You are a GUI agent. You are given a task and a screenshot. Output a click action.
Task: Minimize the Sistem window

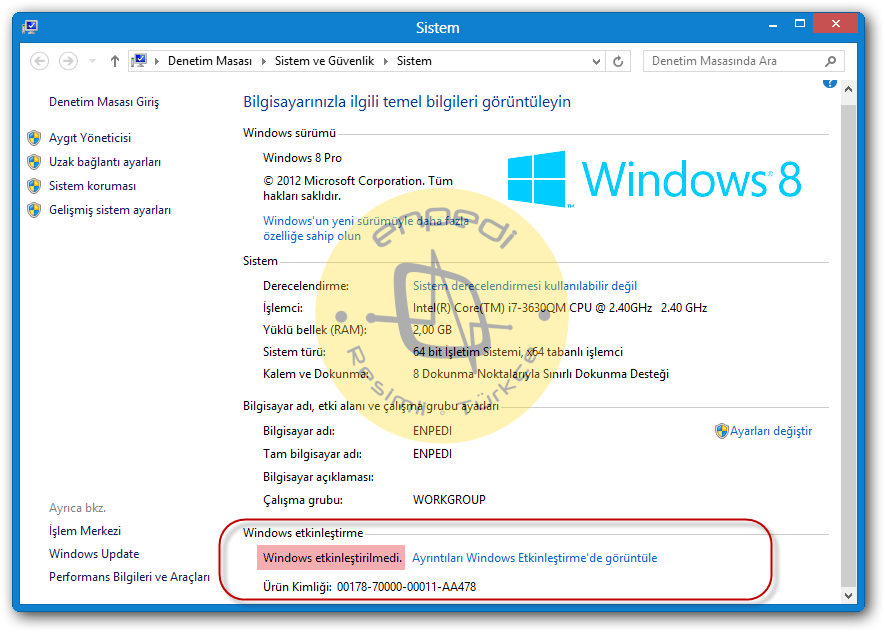pos(773,25)
